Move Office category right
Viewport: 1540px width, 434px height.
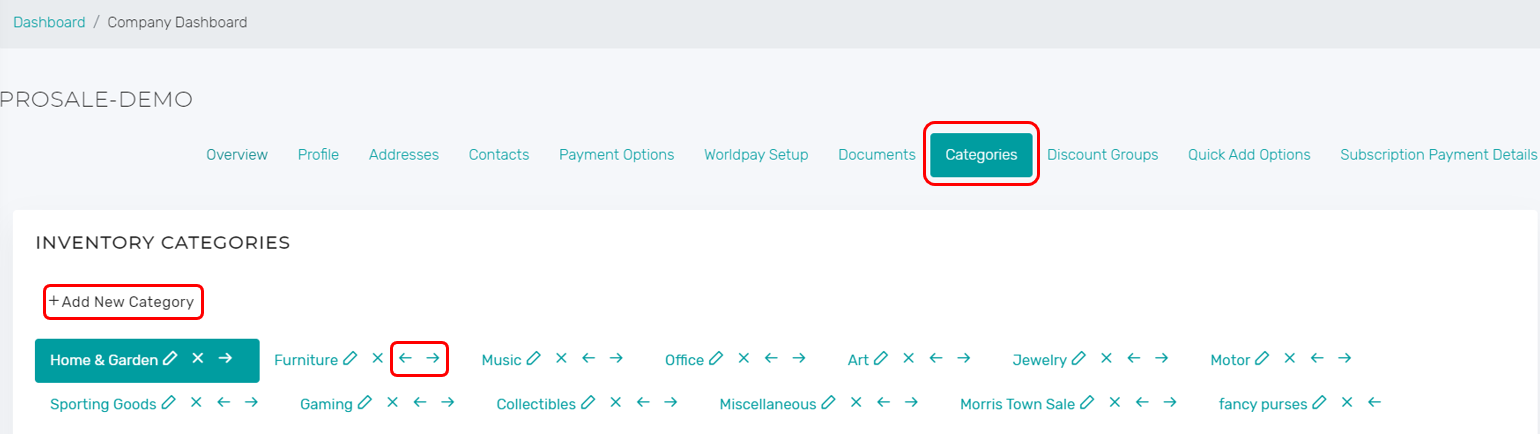pyautogui.click(x=798, y=358)
